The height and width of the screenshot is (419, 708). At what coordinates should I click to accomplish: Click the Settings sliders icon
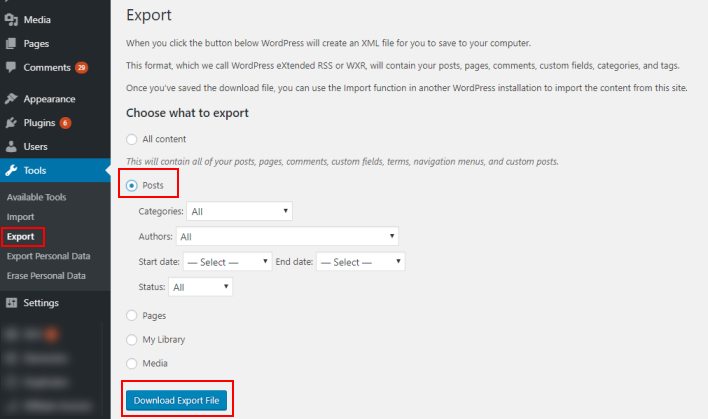[x=11, y=303]
